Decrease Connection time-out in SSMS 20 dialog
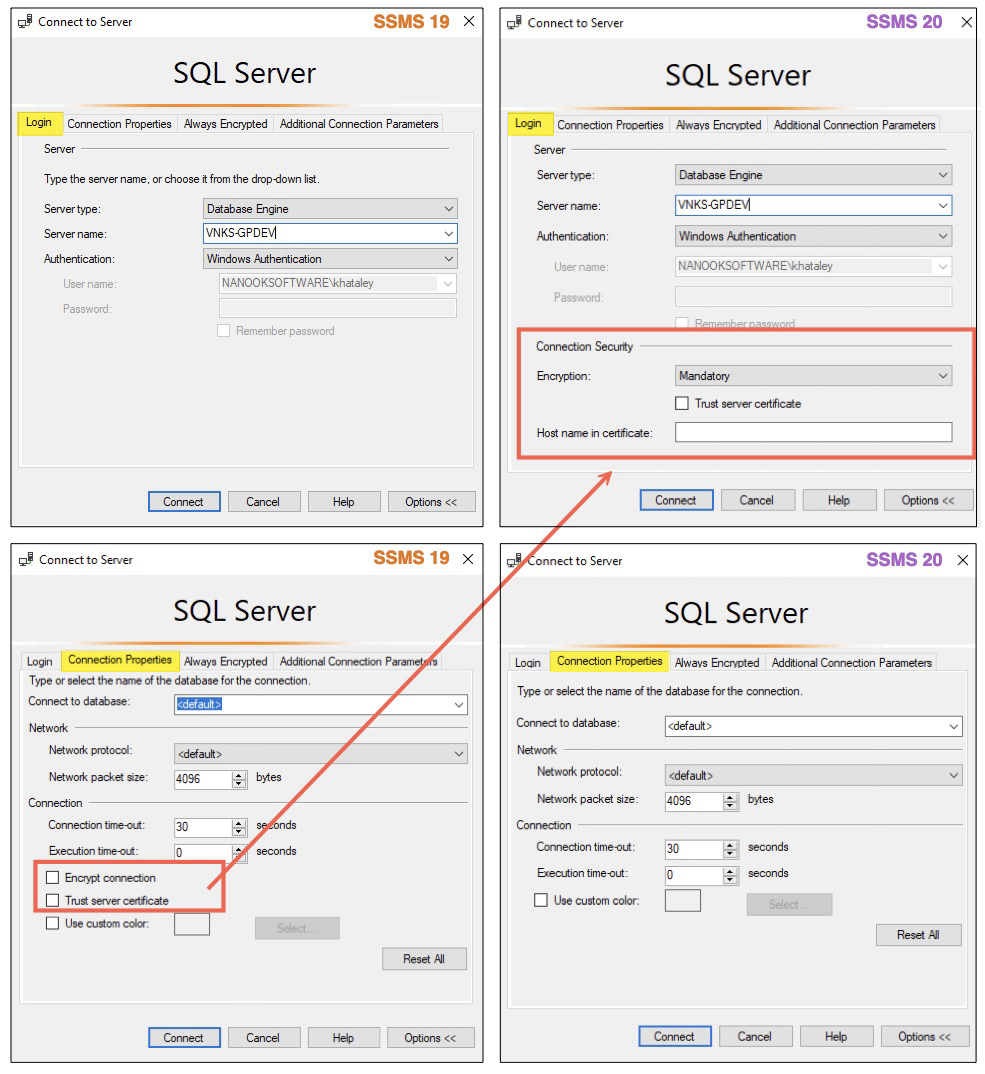Screen dimensions: 985x1074 (x=730, y=853)
